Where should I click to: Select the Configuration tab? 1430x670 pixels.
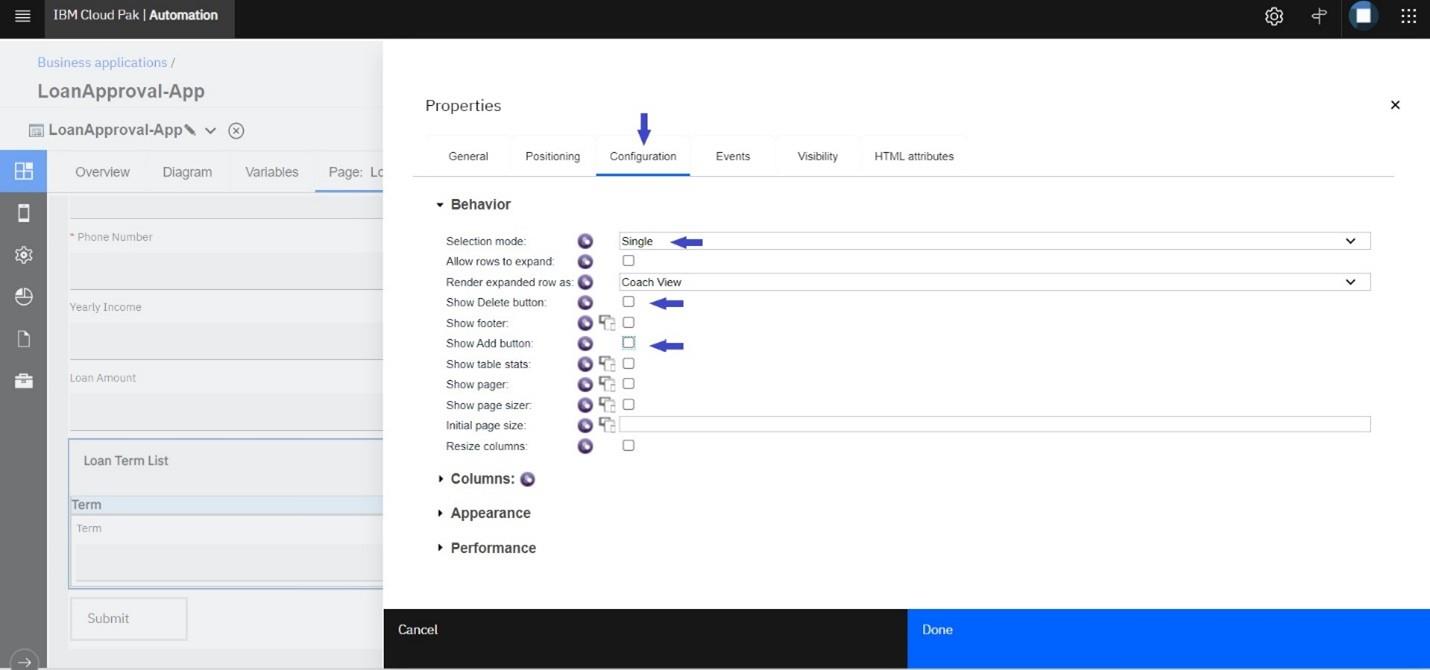click(643, 156)
